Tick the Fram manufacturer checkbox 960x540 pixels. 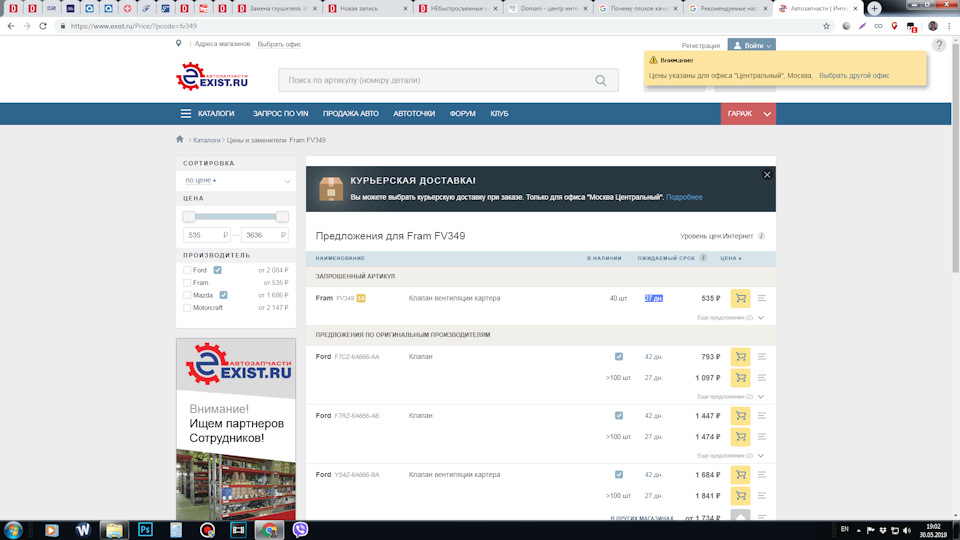tap(187, 283)
